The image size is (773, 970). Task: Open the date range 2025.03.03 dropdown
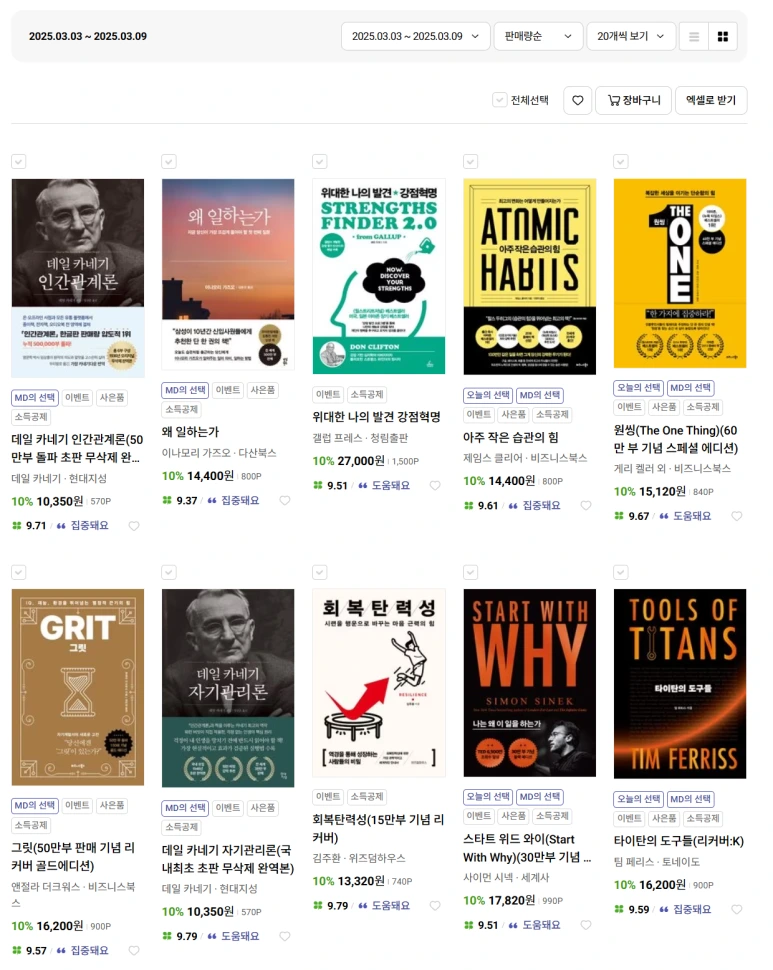416,36
